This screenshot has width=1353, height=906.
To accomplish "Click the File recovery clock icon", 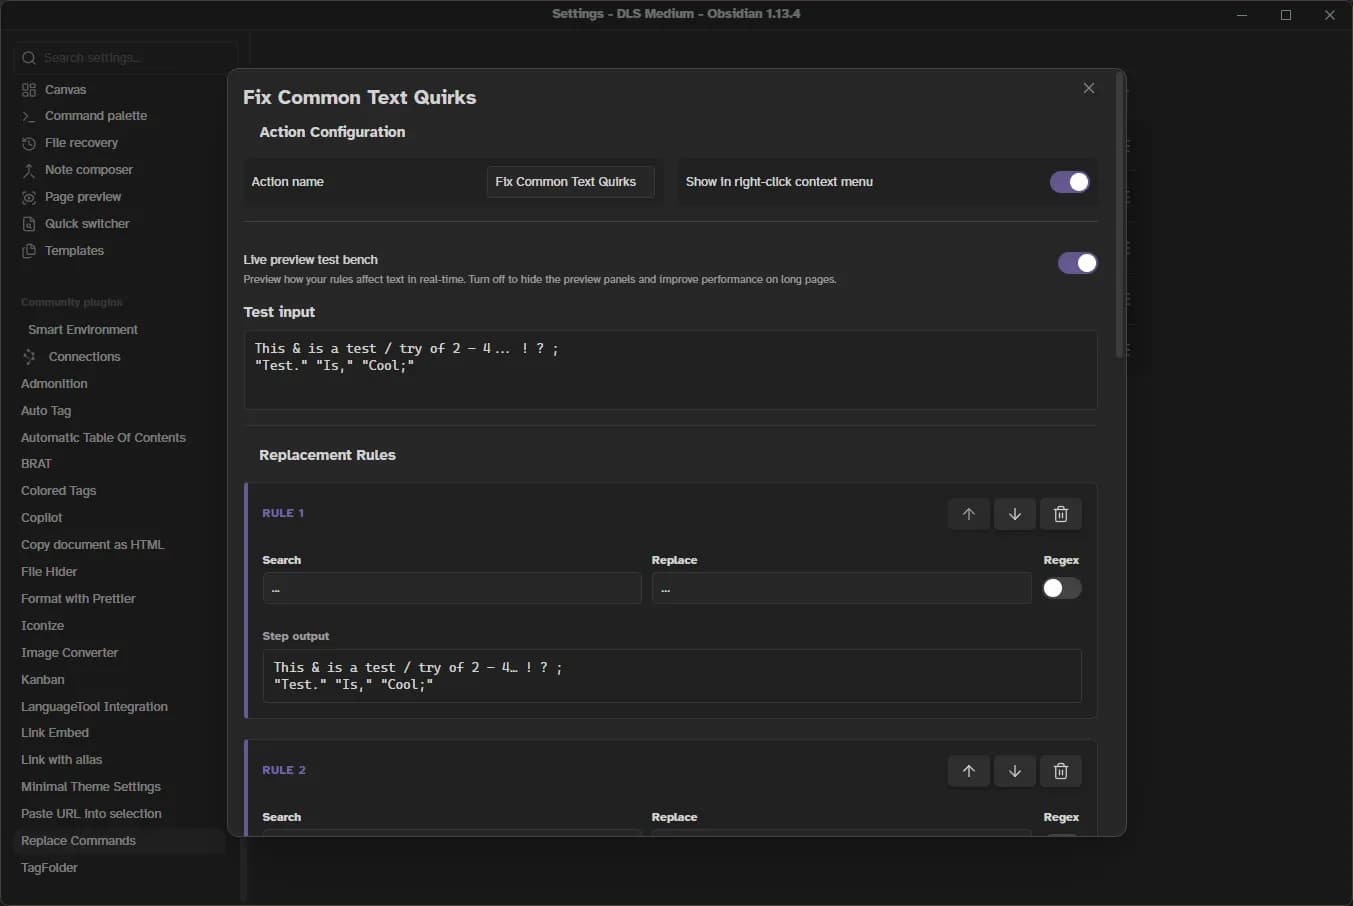I will 29,143.
